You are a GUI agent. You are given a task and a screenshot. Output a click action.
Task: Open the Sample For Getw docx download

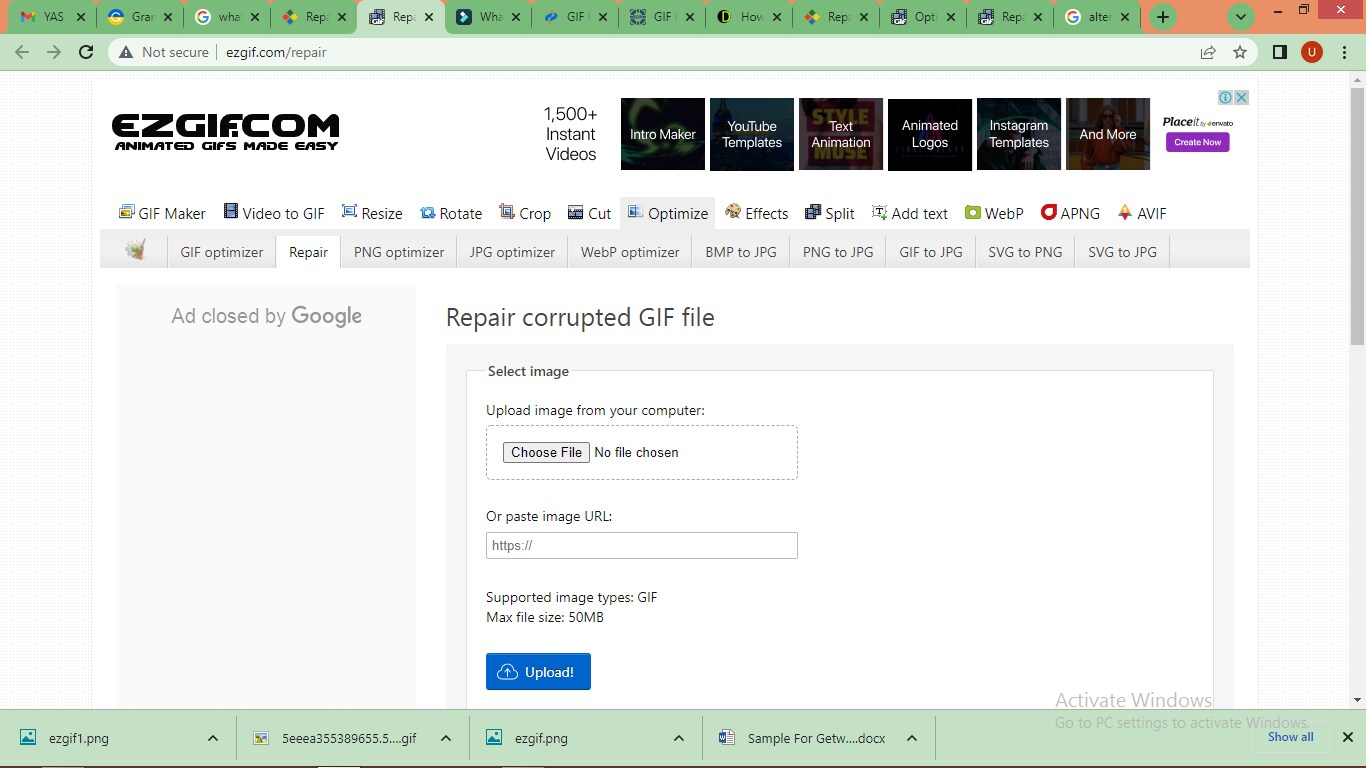click(816, 738)
